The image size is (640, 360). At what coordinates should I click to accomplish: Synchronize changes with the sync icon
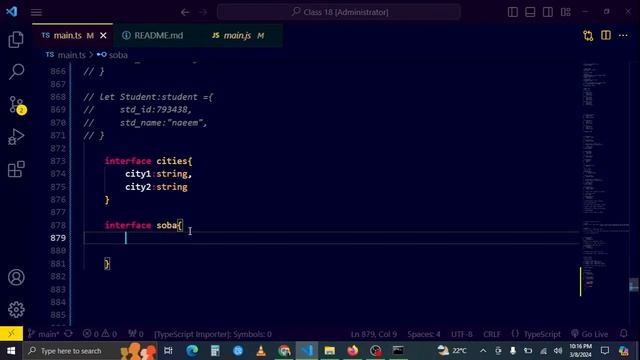69,333
